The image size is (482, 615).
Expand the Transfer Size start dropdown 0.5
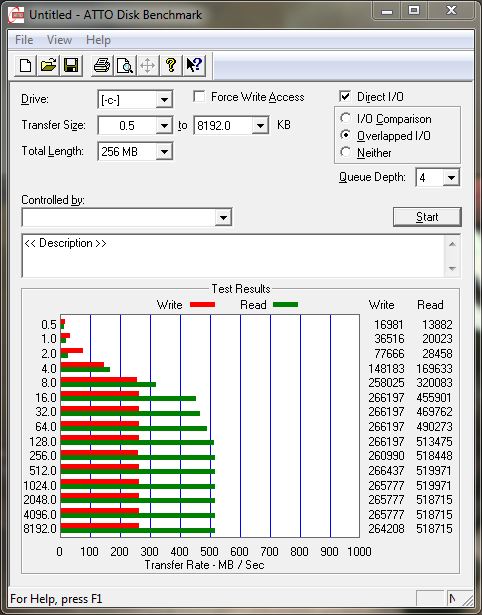coord(164,126)
